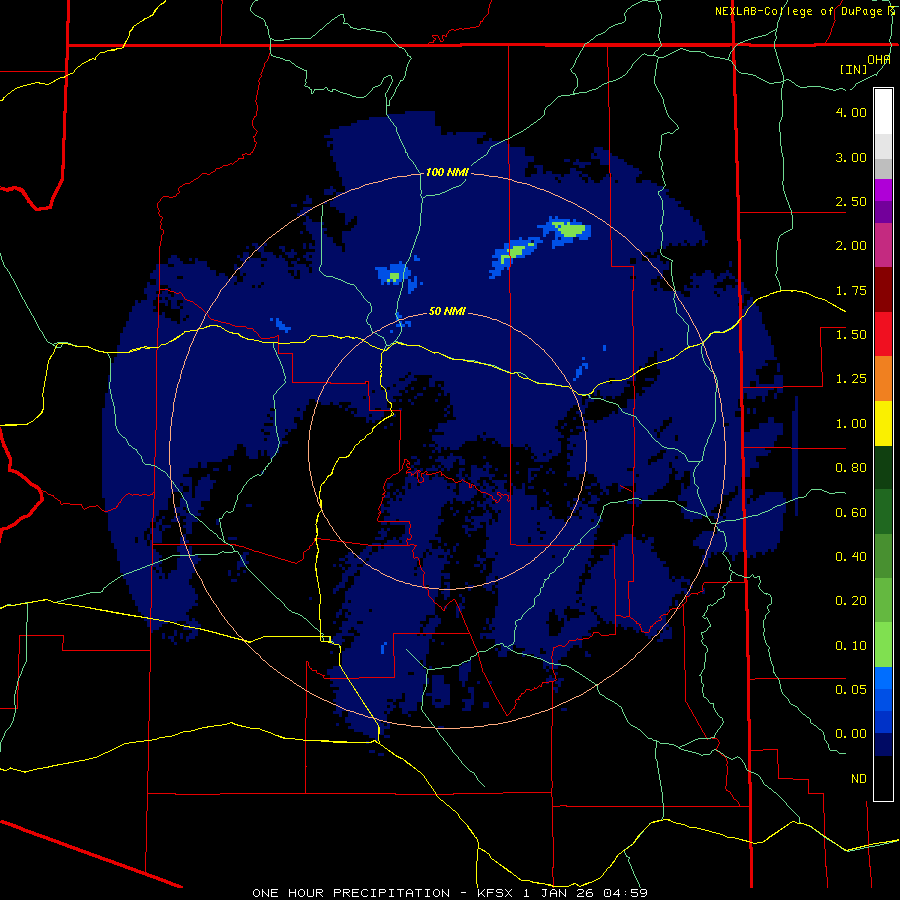Select the white swatch beside 4.00

pos(883,112)
